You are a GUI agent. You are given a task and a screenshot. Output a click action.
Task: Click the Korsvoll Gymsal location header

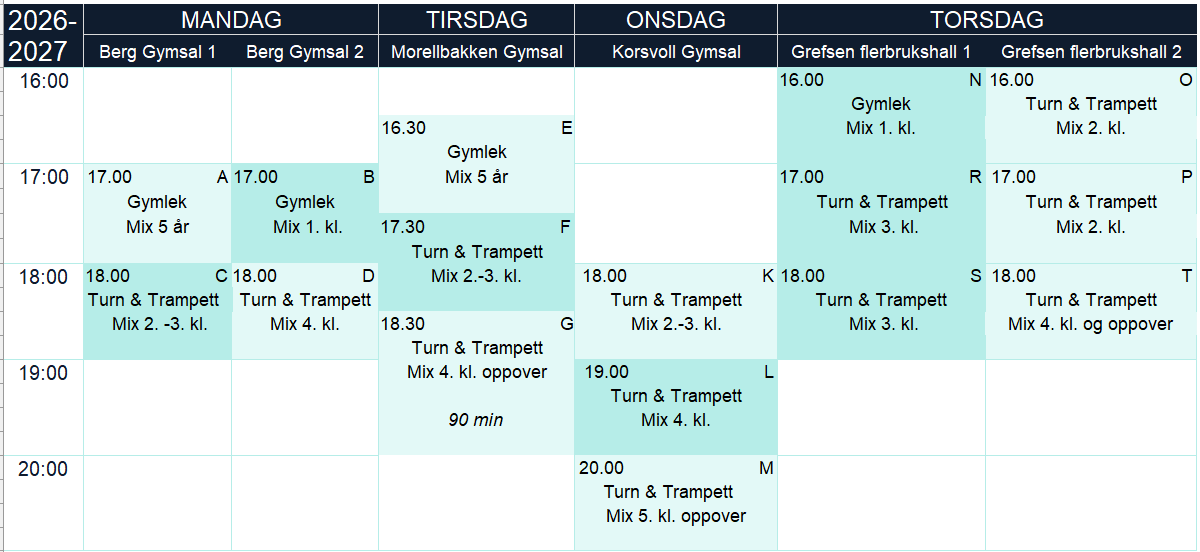[676, 52]
